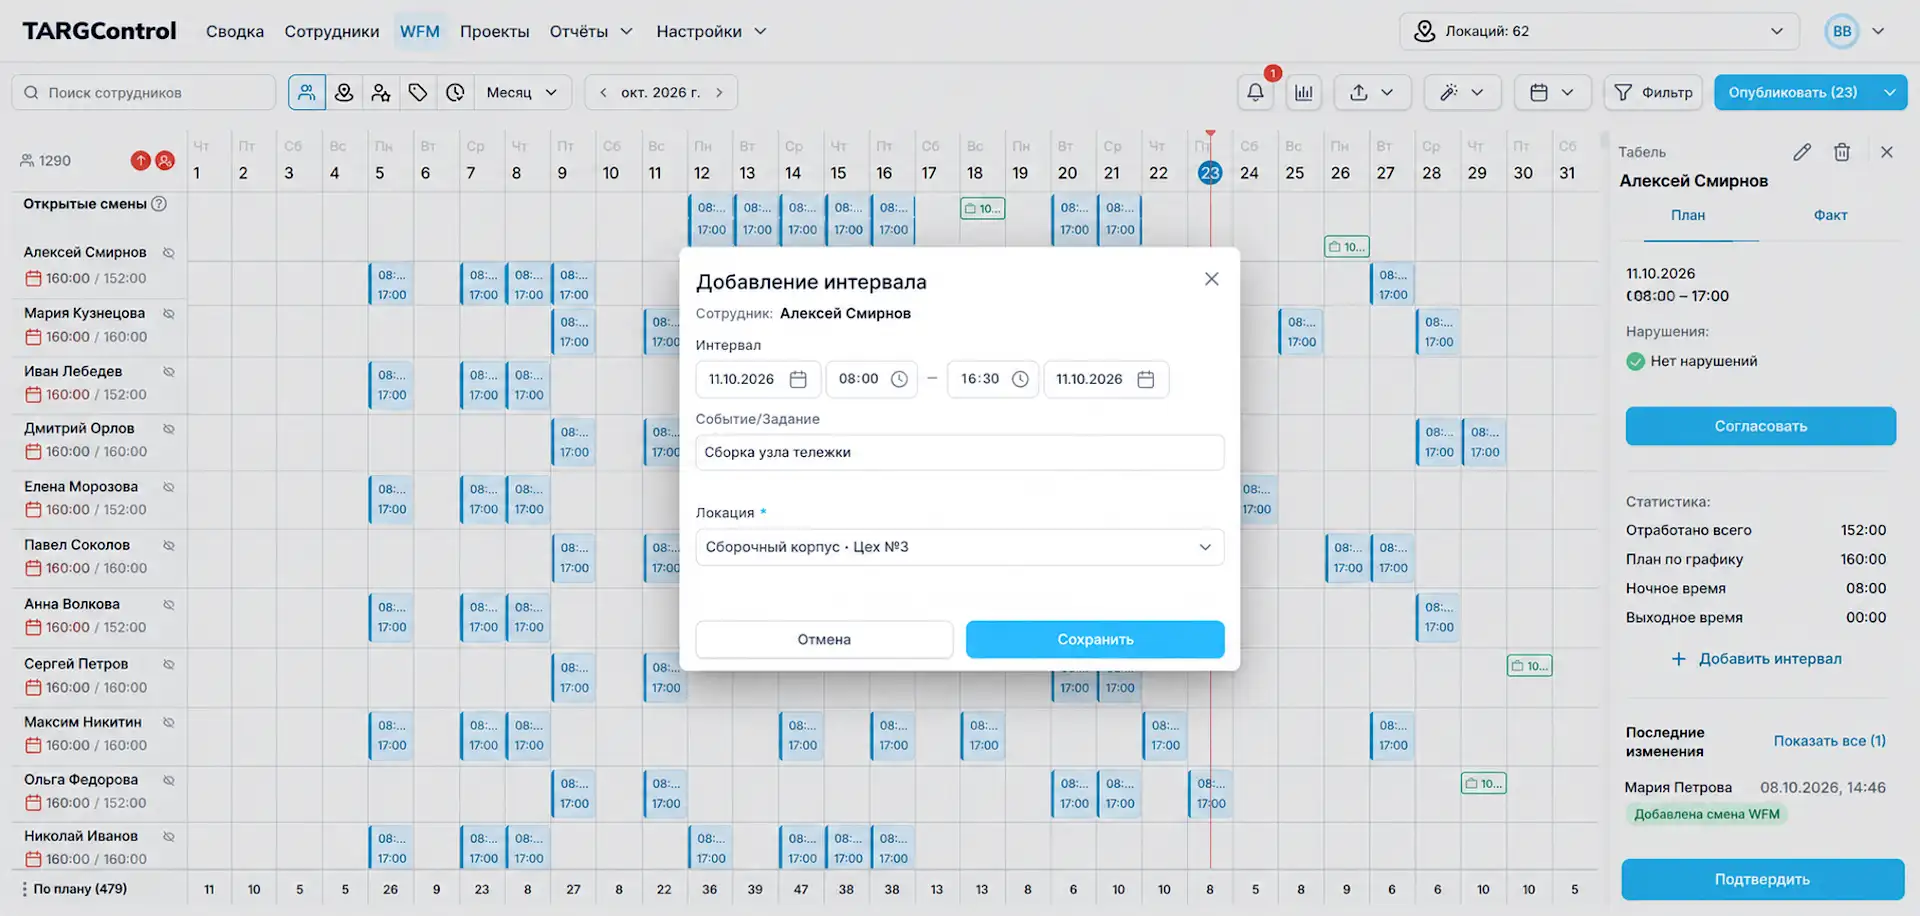
Task: Toggle visibility for Иван Лебедев
Action: (x=169, y=371)
